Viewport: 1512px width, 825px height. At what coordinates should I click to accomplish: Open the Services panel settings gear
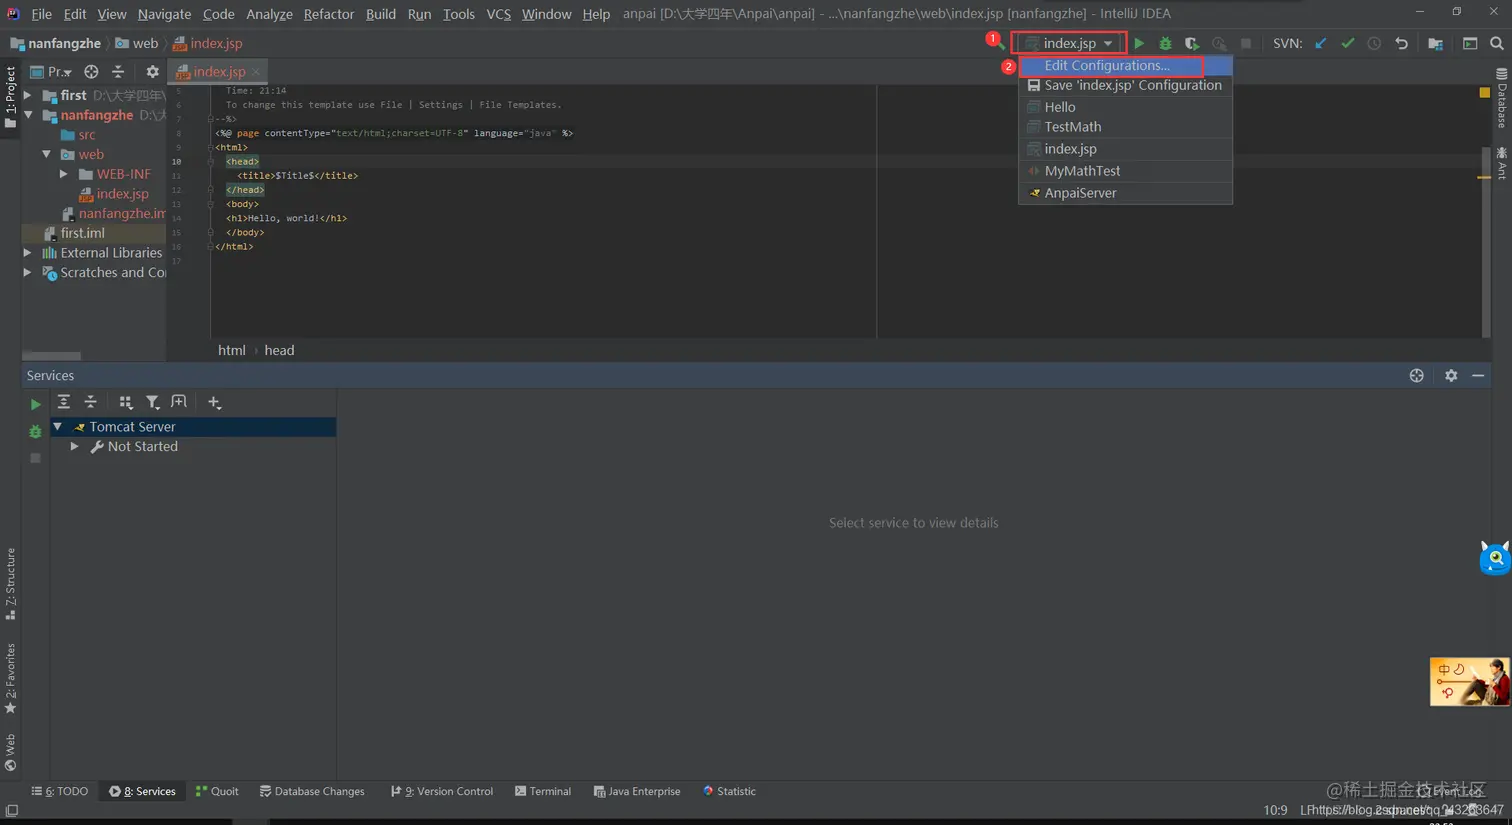point(1451,376)
